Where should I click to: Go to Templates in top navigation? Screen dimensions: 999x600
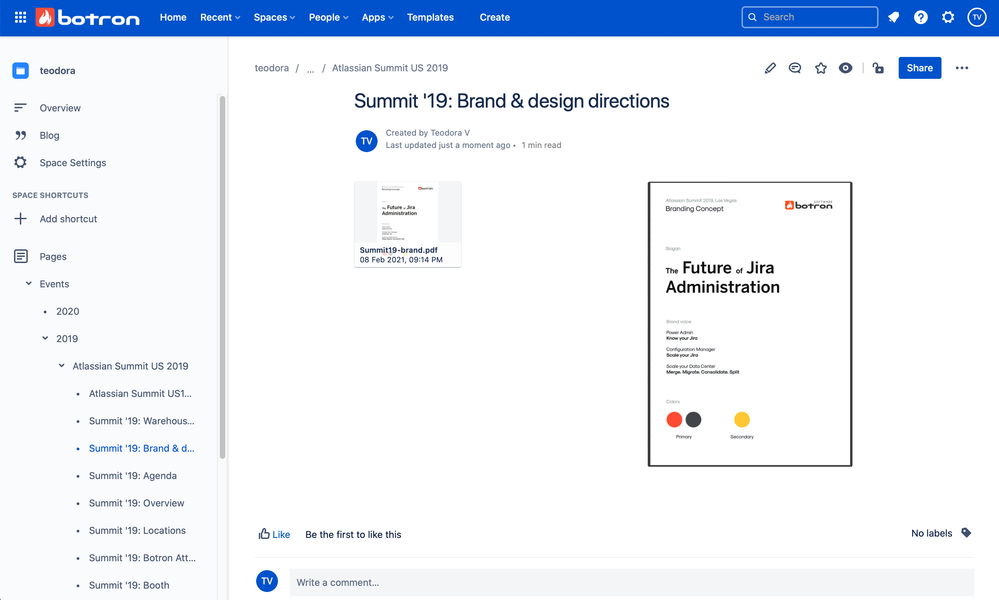pyautogui.click(x=430, y=17)
